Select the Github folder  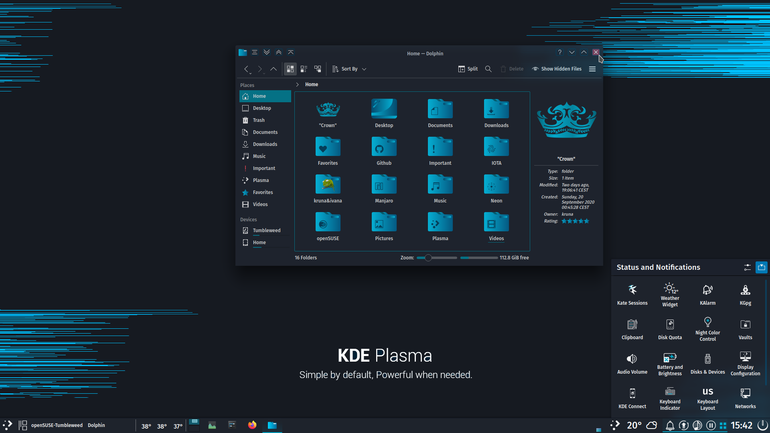coord(384,151)
